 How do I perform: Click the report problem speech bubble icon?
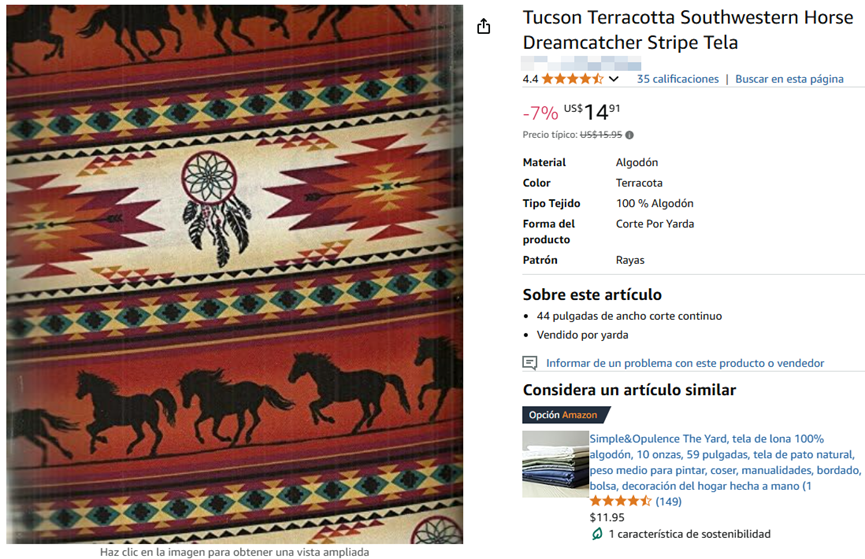[530, 363]
